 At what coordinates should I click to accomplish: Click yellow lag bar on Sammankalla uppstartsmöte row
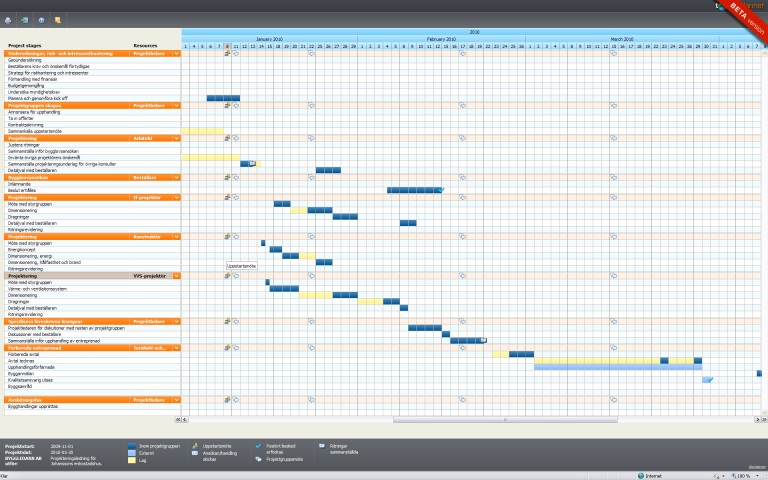click(202, 131)
